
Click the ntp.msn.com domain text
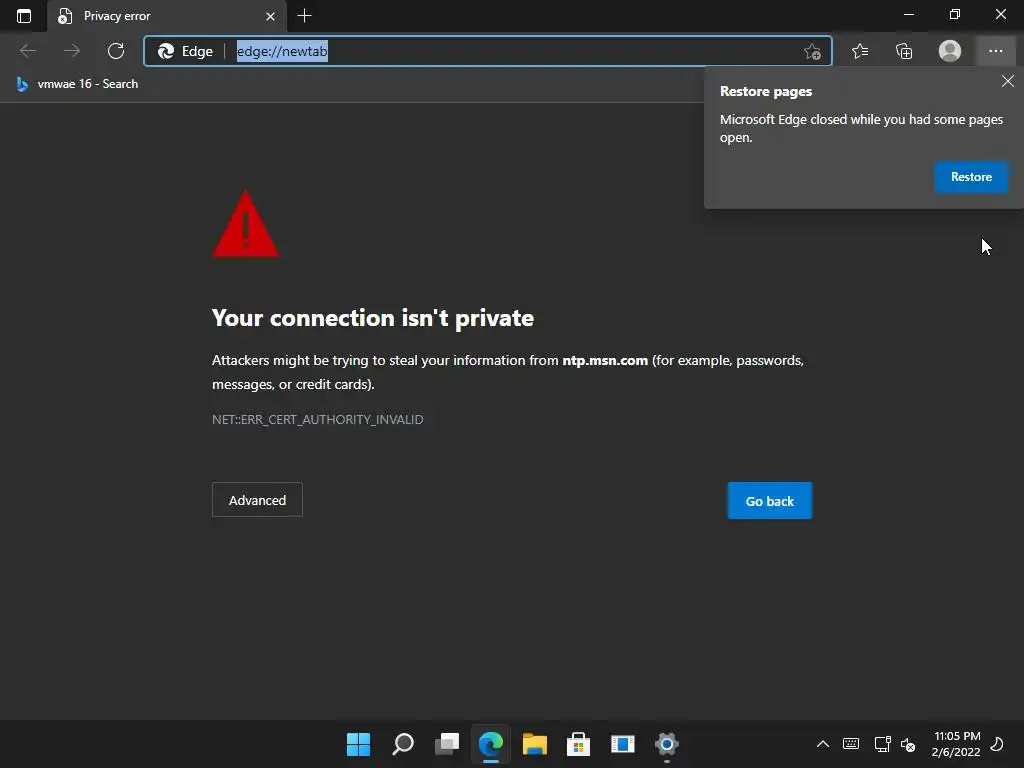coord(605,360)
